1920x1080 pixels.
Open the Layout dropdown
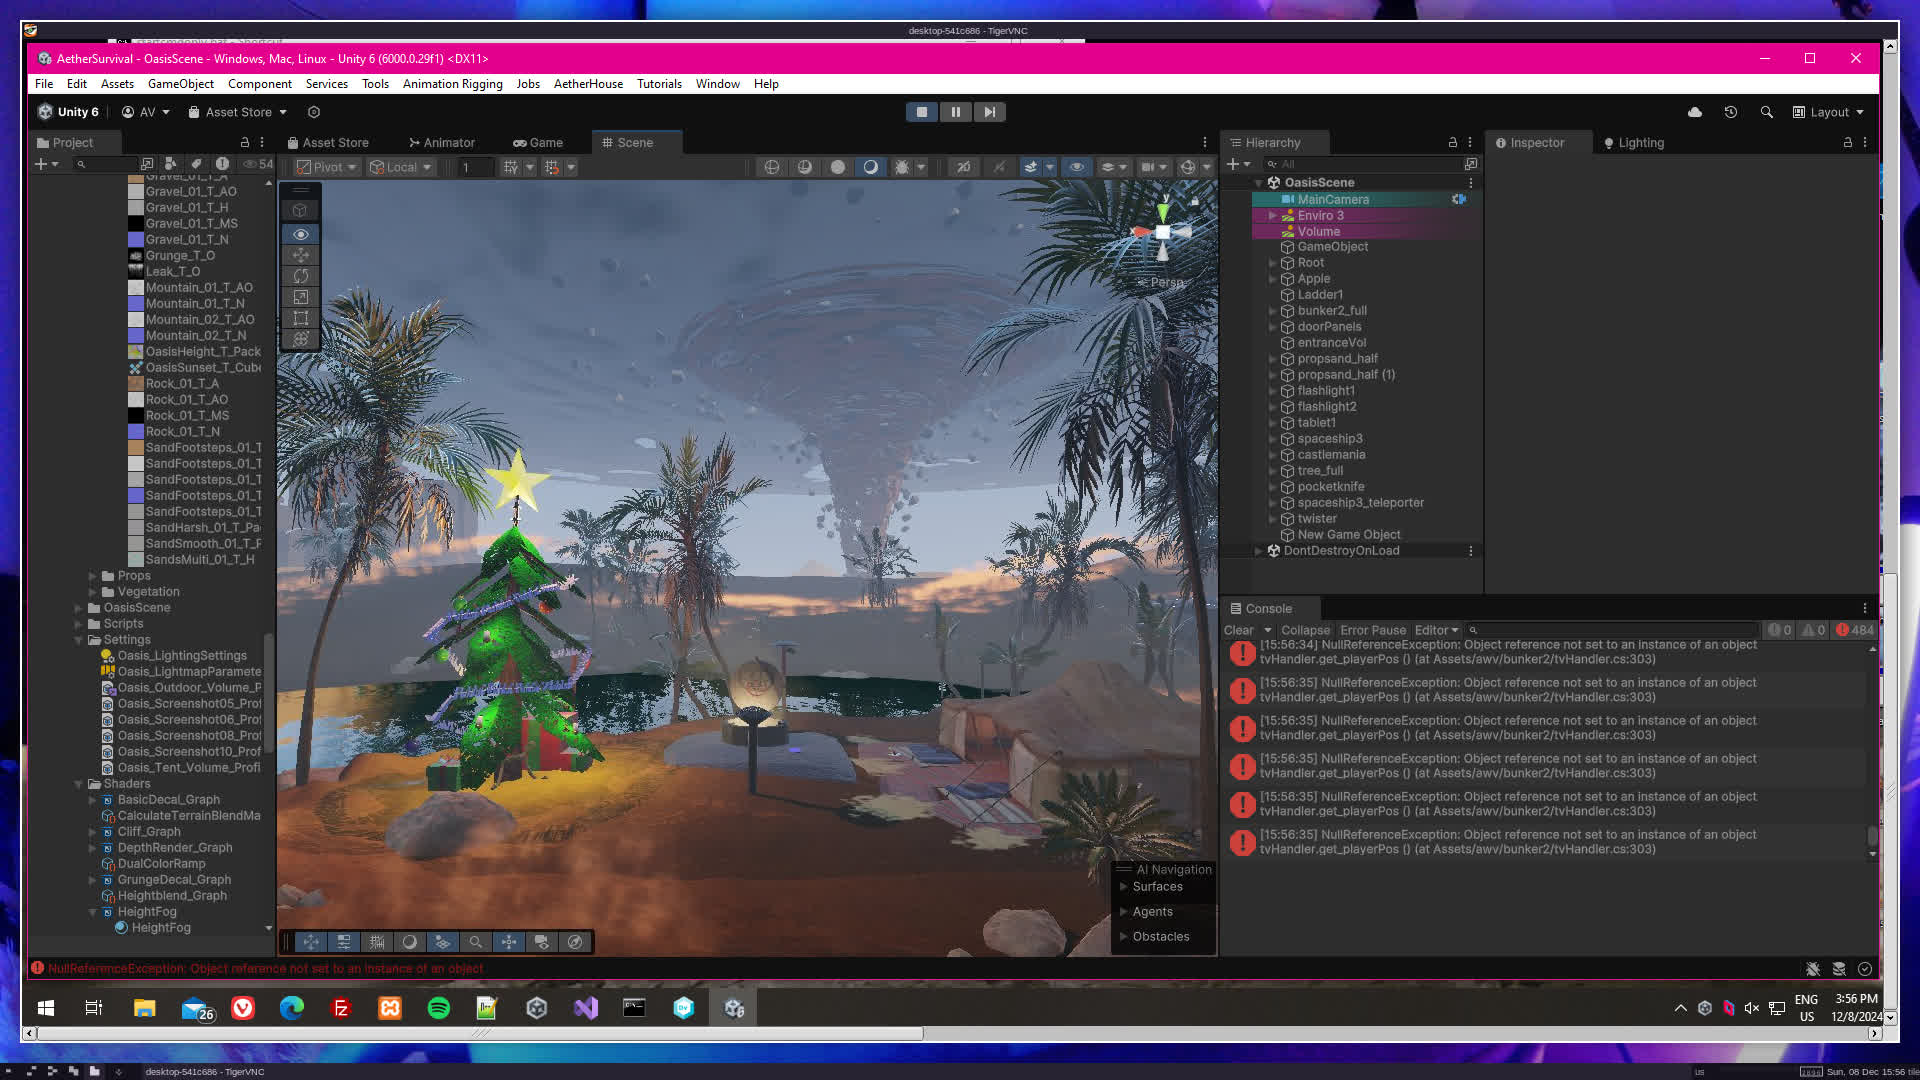1828,112
